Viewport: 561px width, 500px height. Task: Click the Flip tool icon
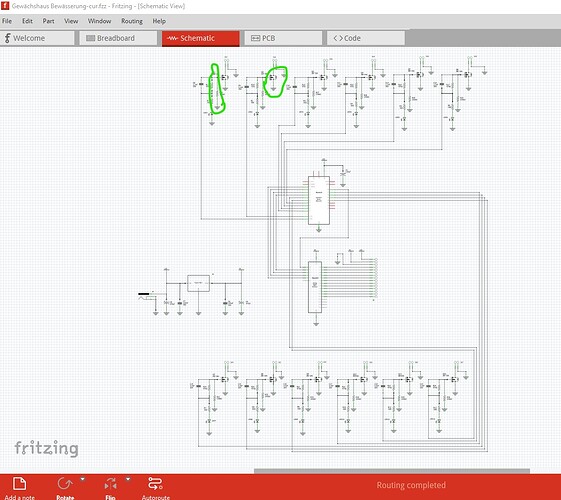point(111,484)
